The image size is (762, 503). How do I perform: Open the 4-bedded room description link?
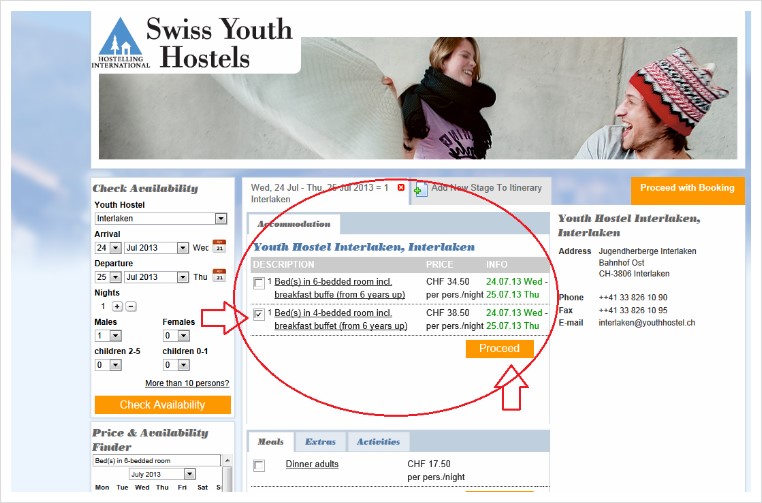[x=341, y=319]
